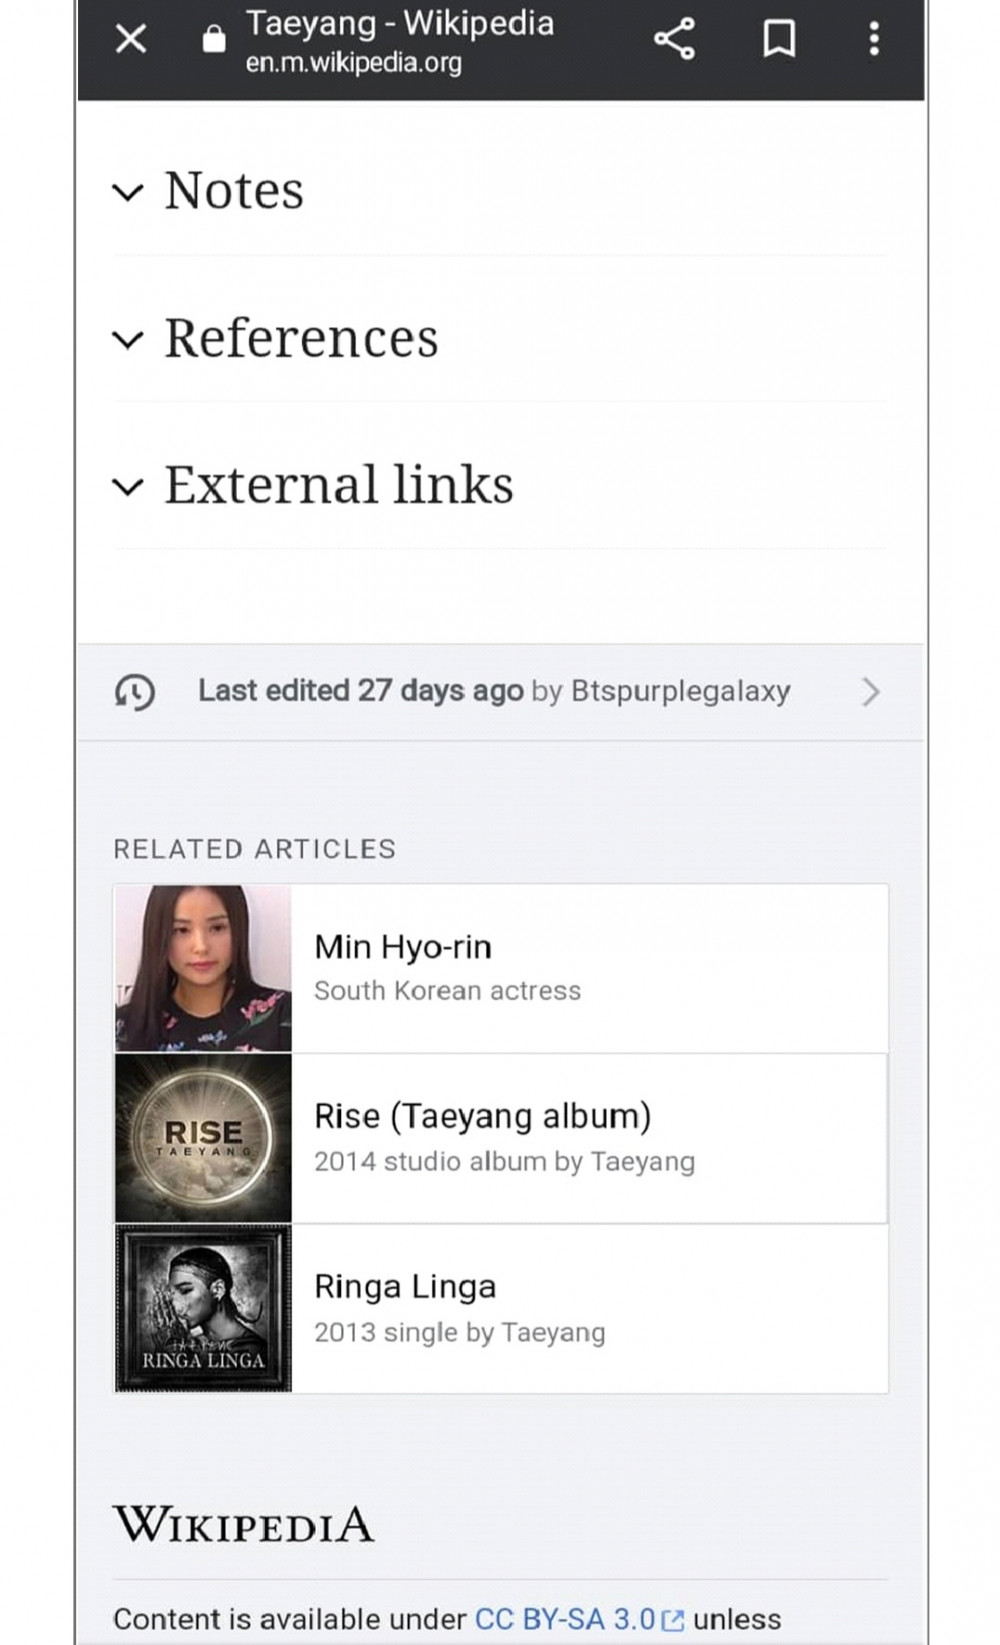The height and width of the screenshot is (1645, 1000).
Task: Open the three-dot overflow menu
Action: coord(874,39)
